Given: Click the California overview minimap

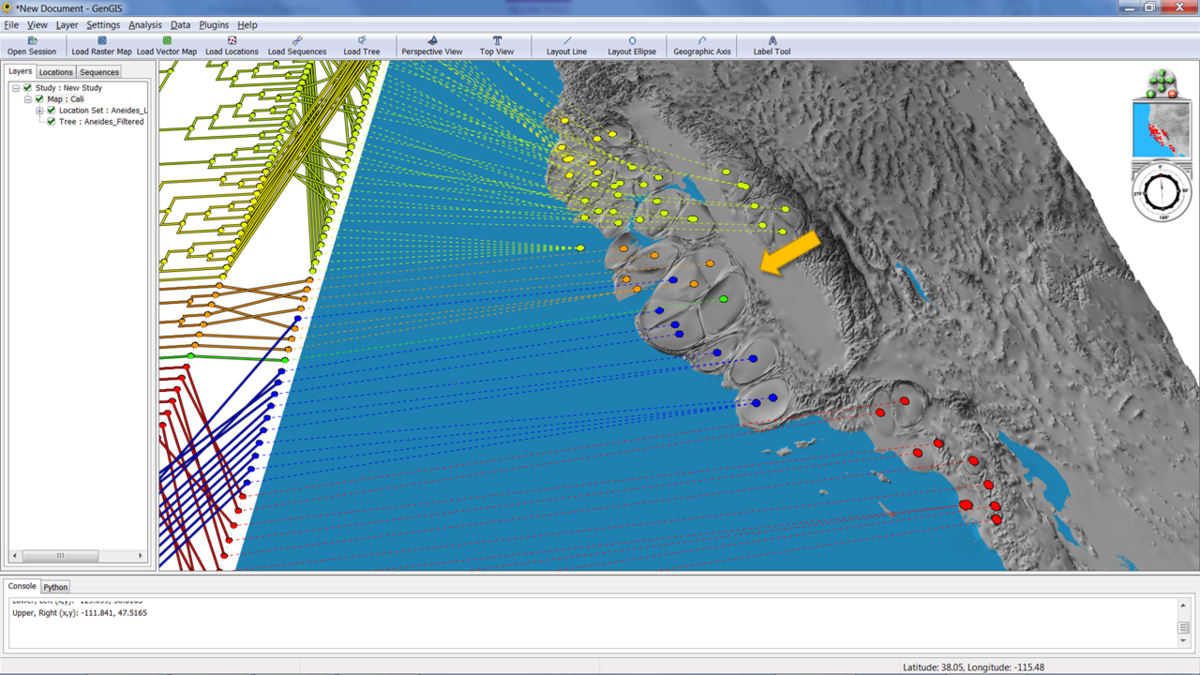Looking at the screenshot, I should (1162, 129).
